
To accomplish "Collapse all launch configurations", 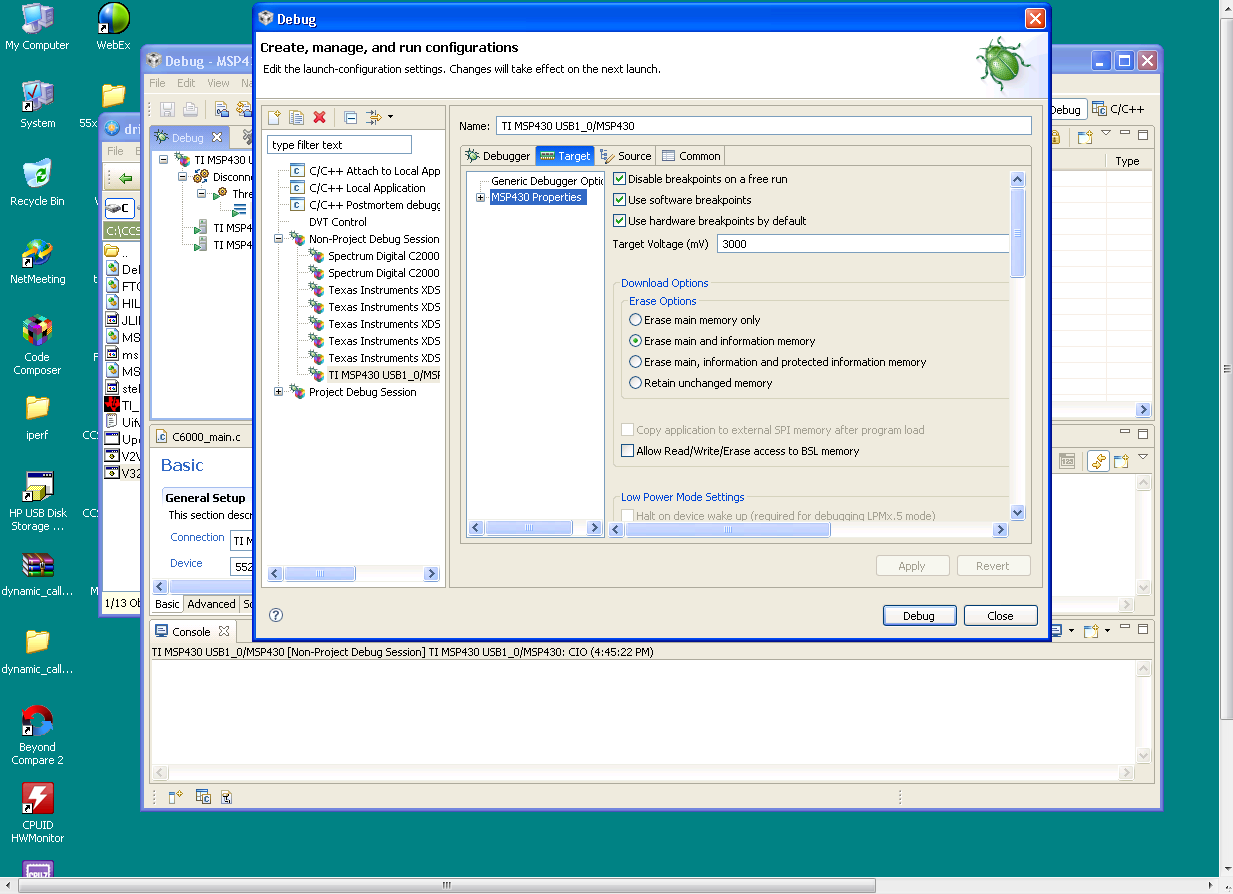I will point(350,117).
